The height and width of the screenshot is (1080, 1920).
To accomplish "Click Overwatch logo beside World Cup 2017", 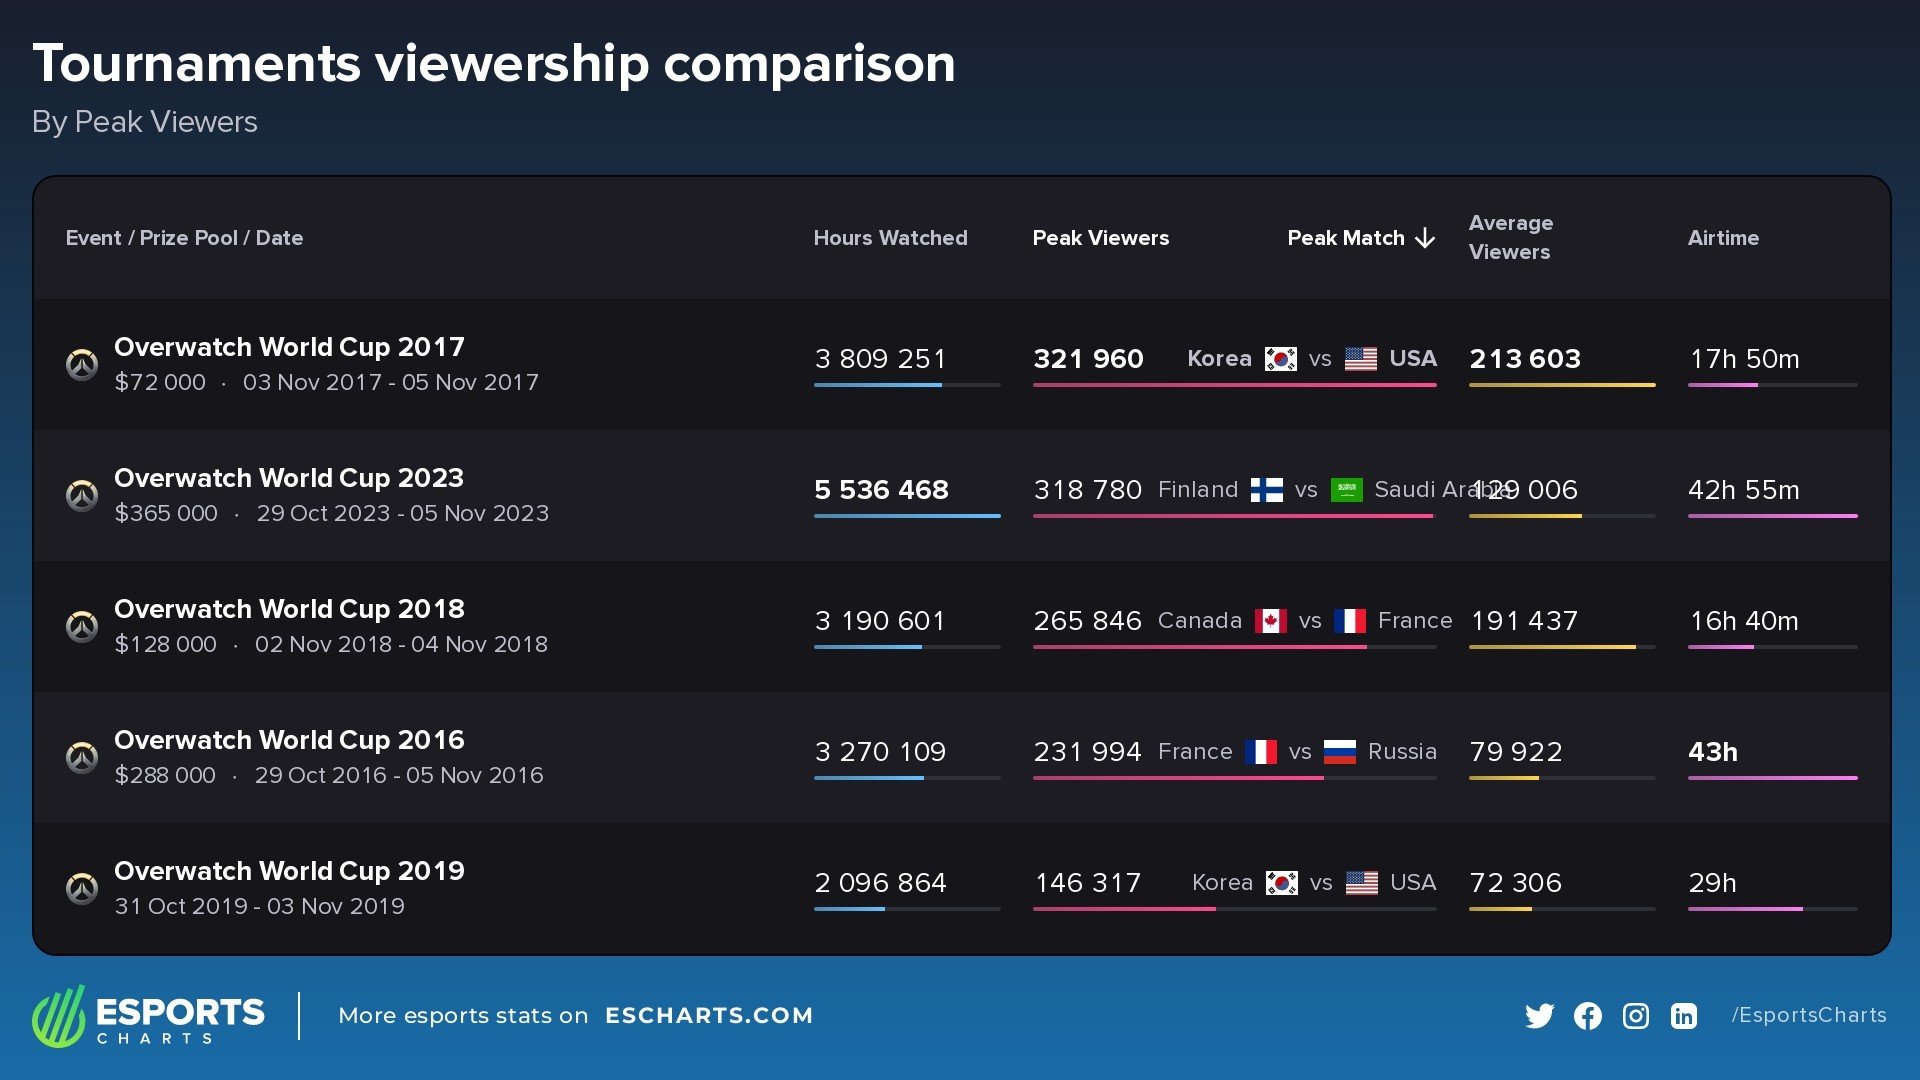I will (82, 364).
